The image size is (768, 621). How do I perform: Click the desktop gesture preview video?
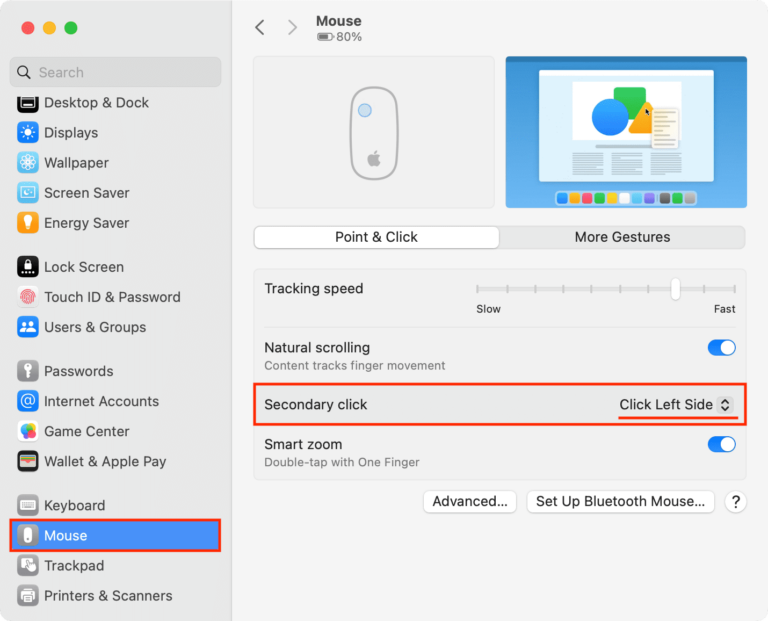pos(626,132)
